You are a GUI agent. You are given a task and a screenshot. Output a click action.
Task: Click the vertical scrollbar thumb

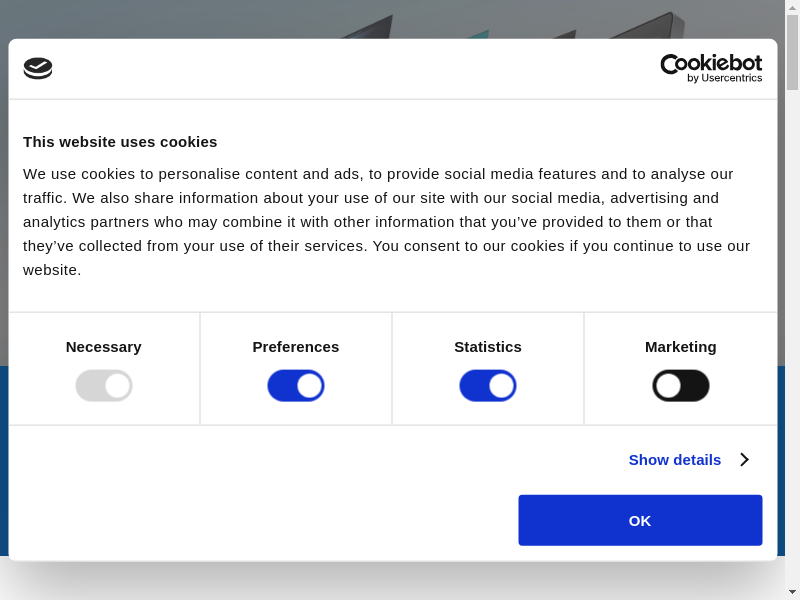(x=792, y=52)
